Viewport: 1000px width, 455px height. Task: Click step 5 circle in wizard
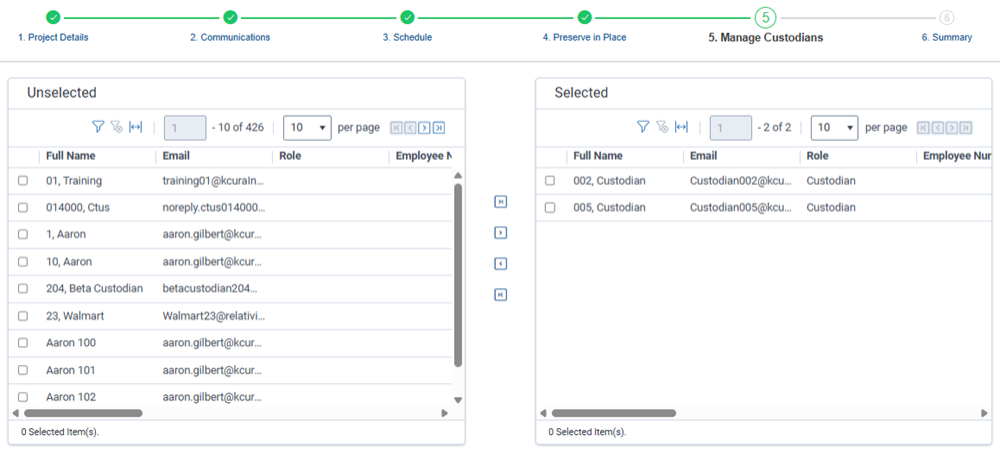(x=765, y=17)
